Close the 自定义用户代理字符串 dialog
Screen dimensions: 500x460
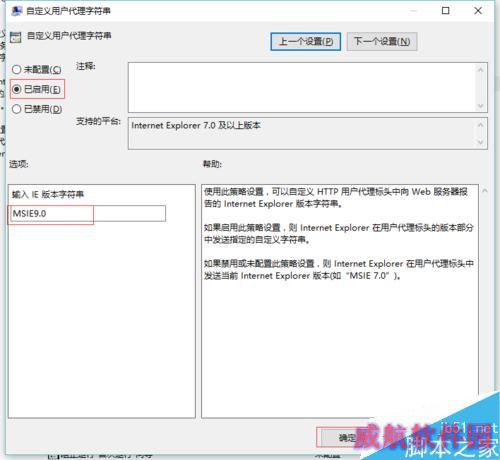478,11
